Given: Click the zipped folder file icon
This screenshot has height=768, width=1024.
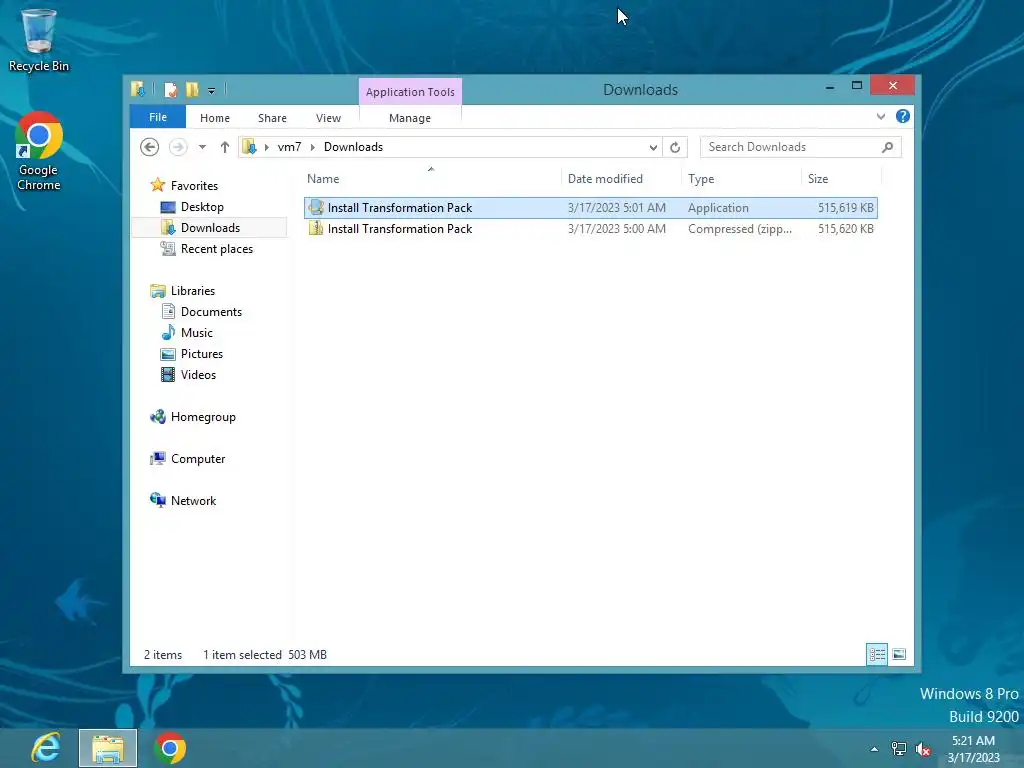Looking at the screenshot, I should tap(316, 228).
